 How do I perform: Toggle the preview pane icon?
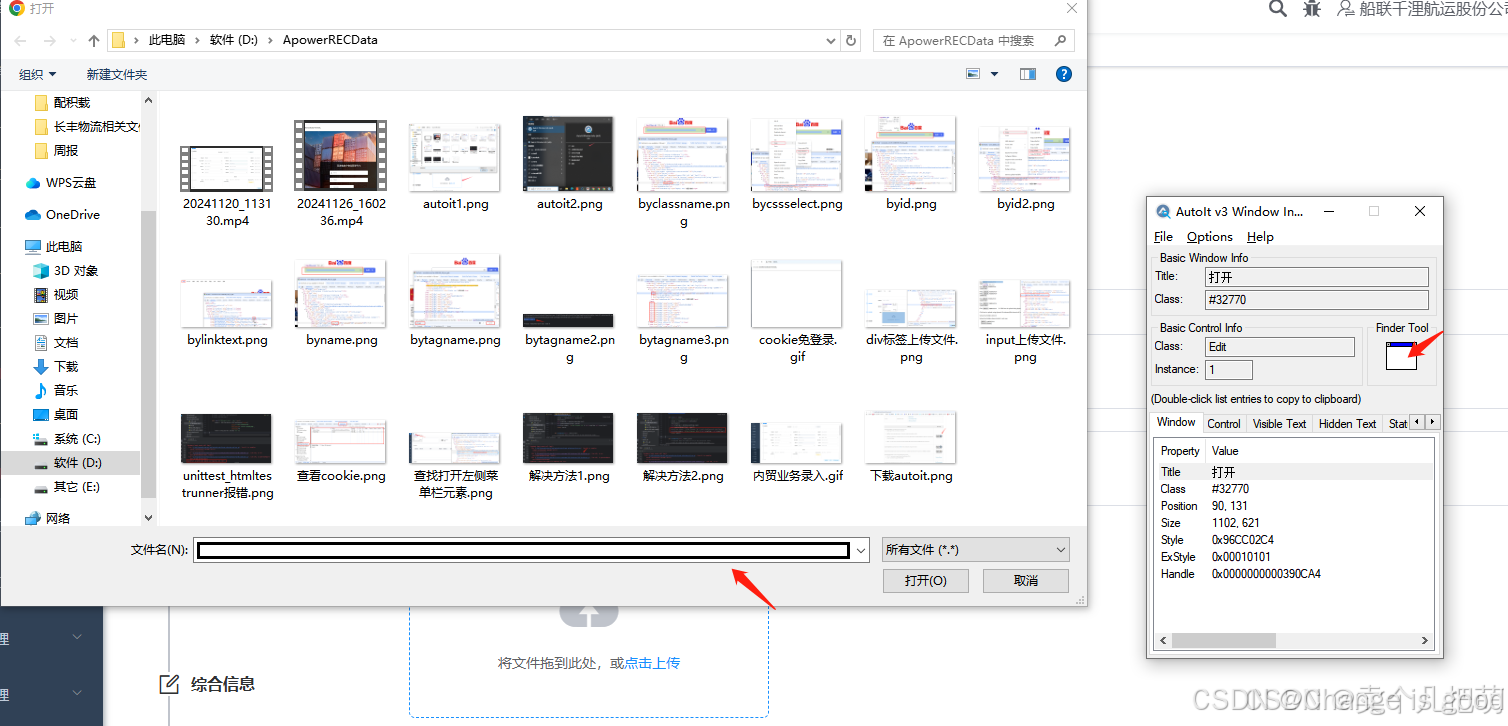coord(1027,73)
